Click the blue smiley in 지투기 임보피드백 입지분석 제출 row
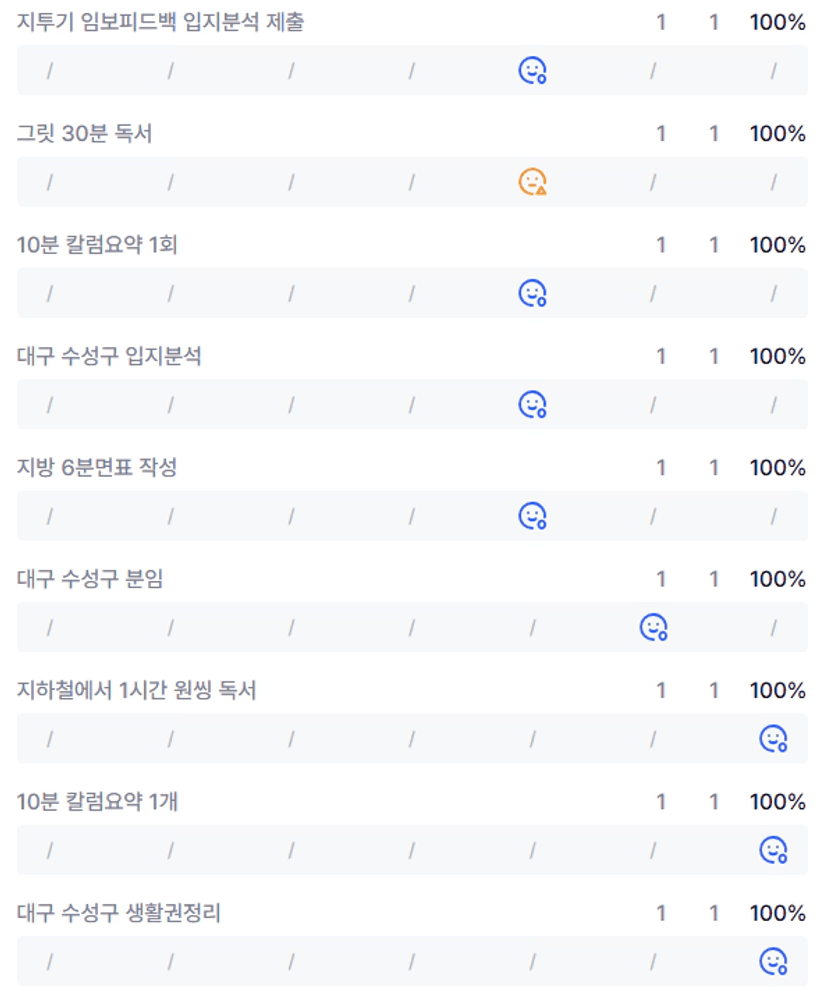 coord(532,70)
